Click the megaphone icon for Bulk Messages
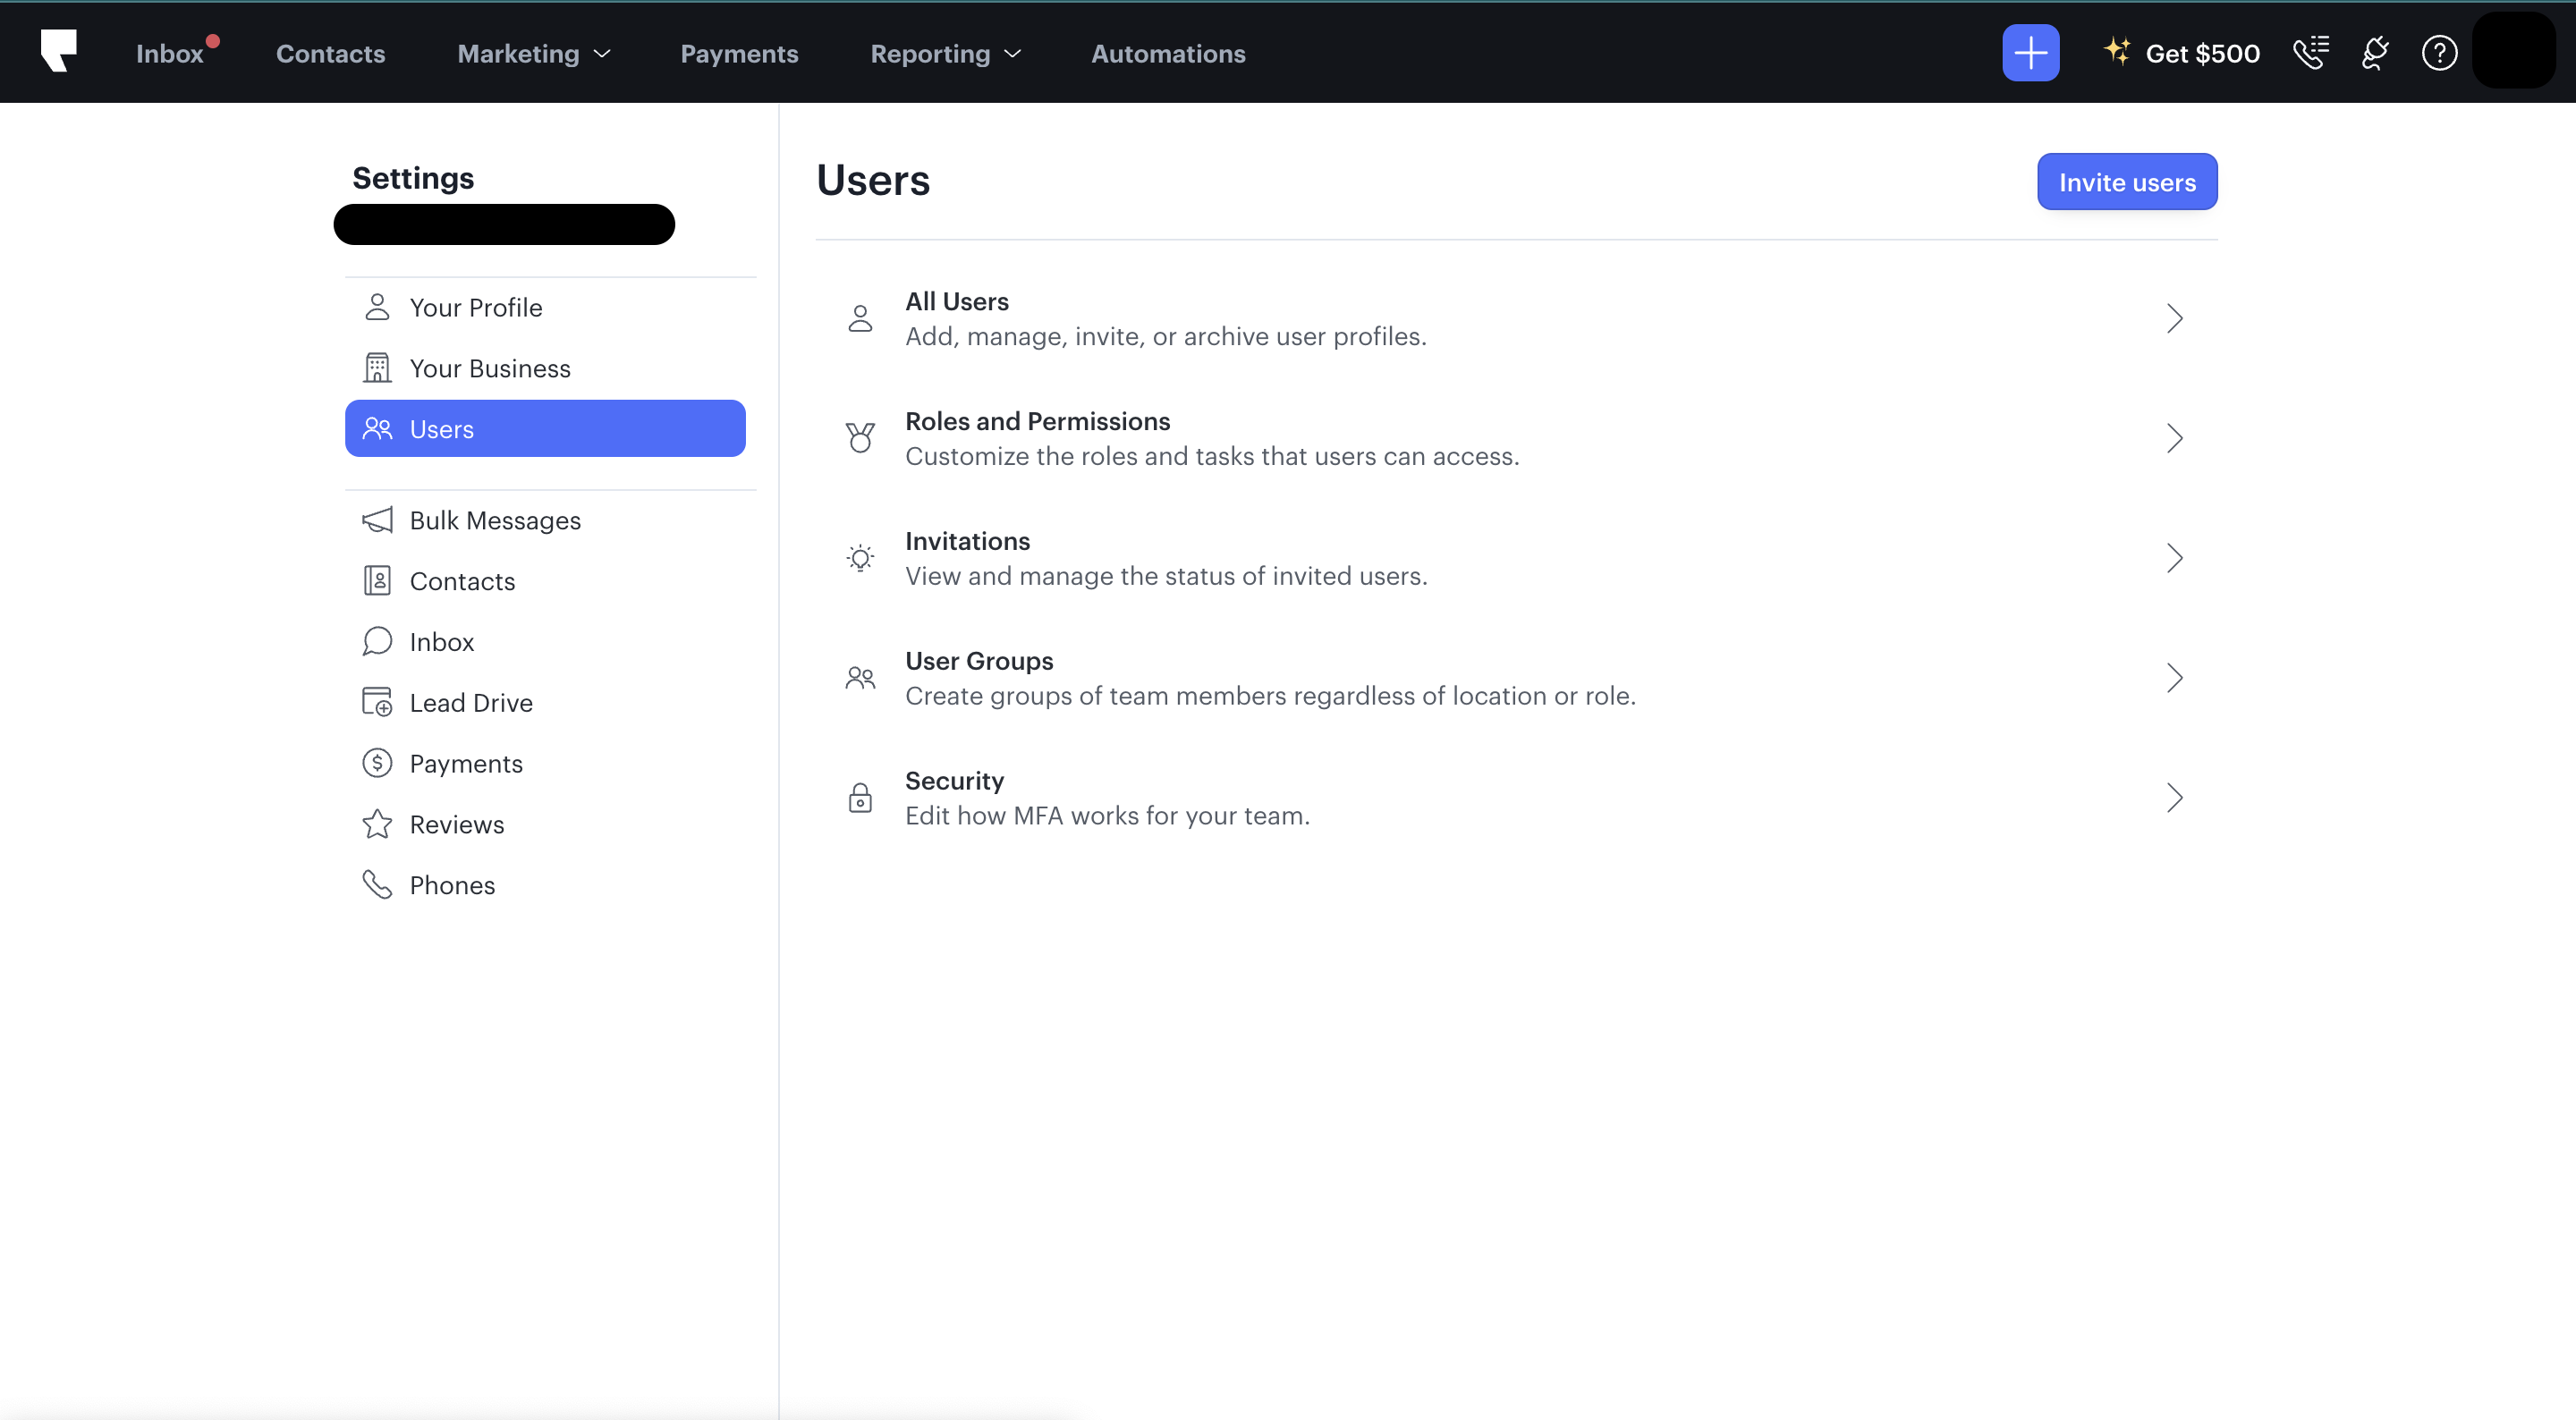Image resolution: width=2576 pixels, height=1420 pixels. [x=377, y=520]
